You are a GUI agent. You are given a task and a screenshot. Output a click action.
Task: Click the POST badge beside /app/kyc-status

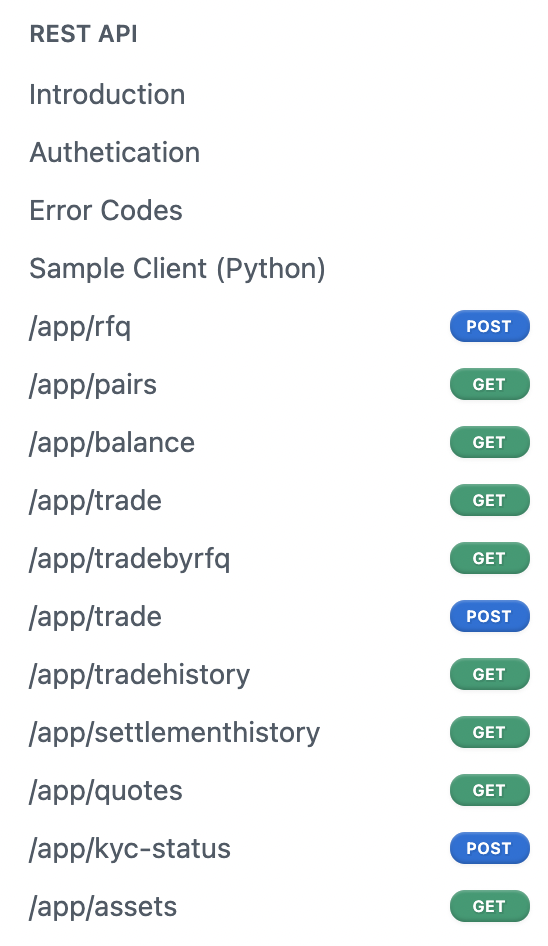coord(489,848)
